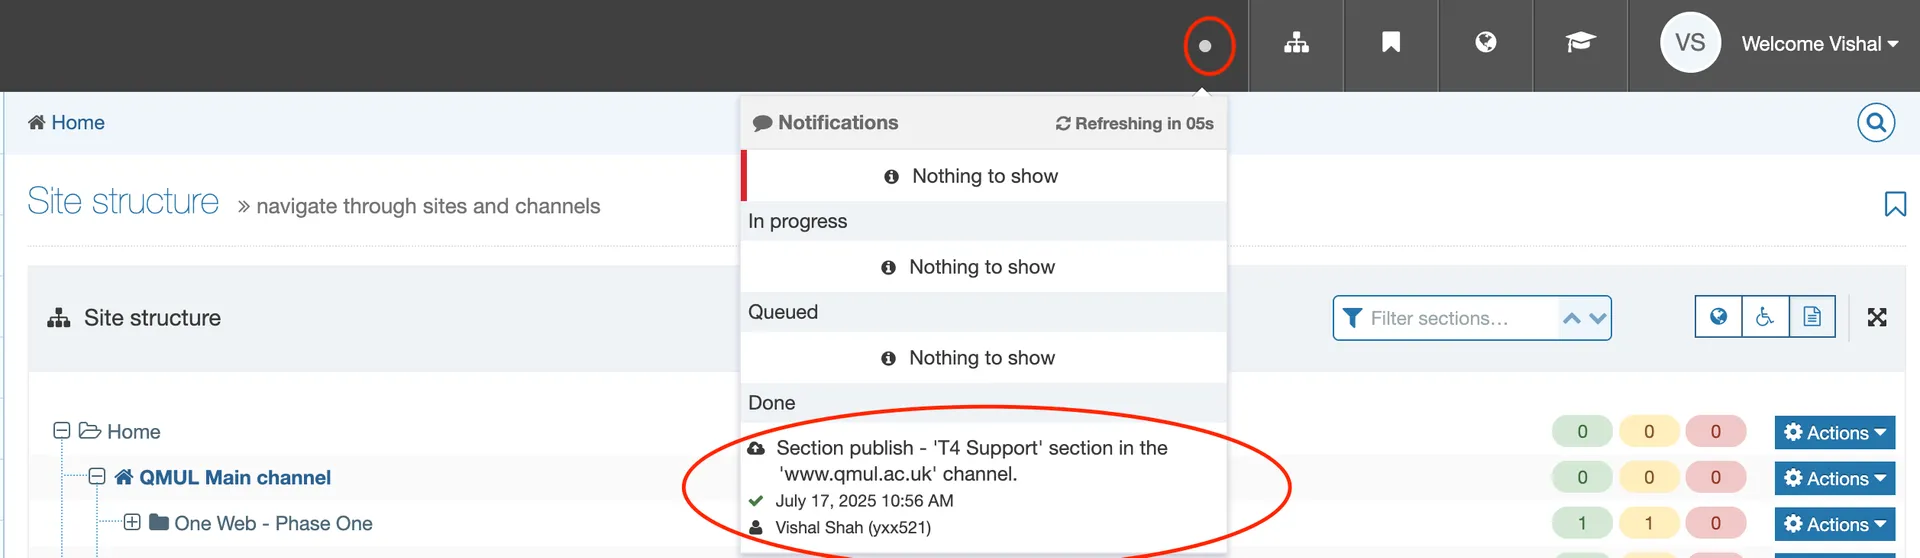
Task: Toggle the document view button
Action: coord(1812,317)
